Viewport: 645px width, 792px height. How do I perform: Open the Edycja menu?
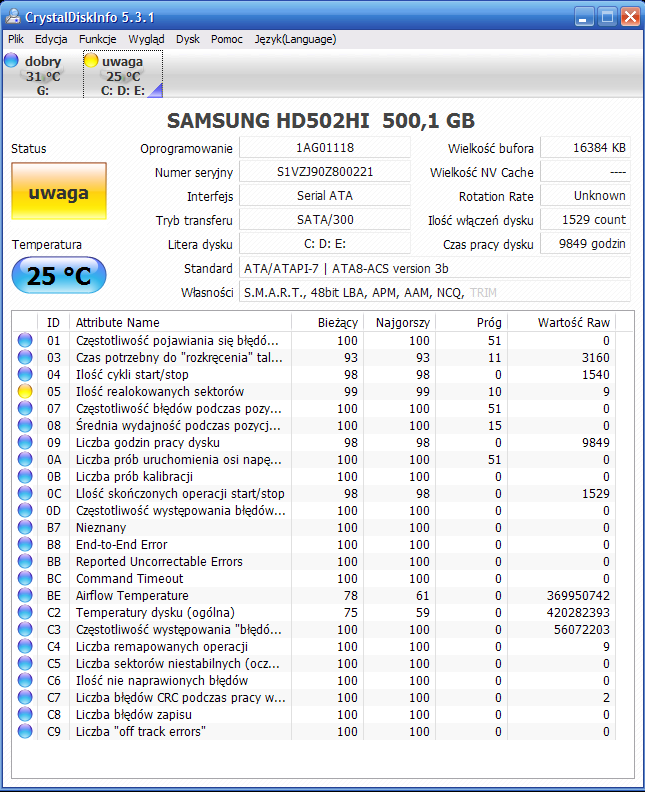[51, 39]
